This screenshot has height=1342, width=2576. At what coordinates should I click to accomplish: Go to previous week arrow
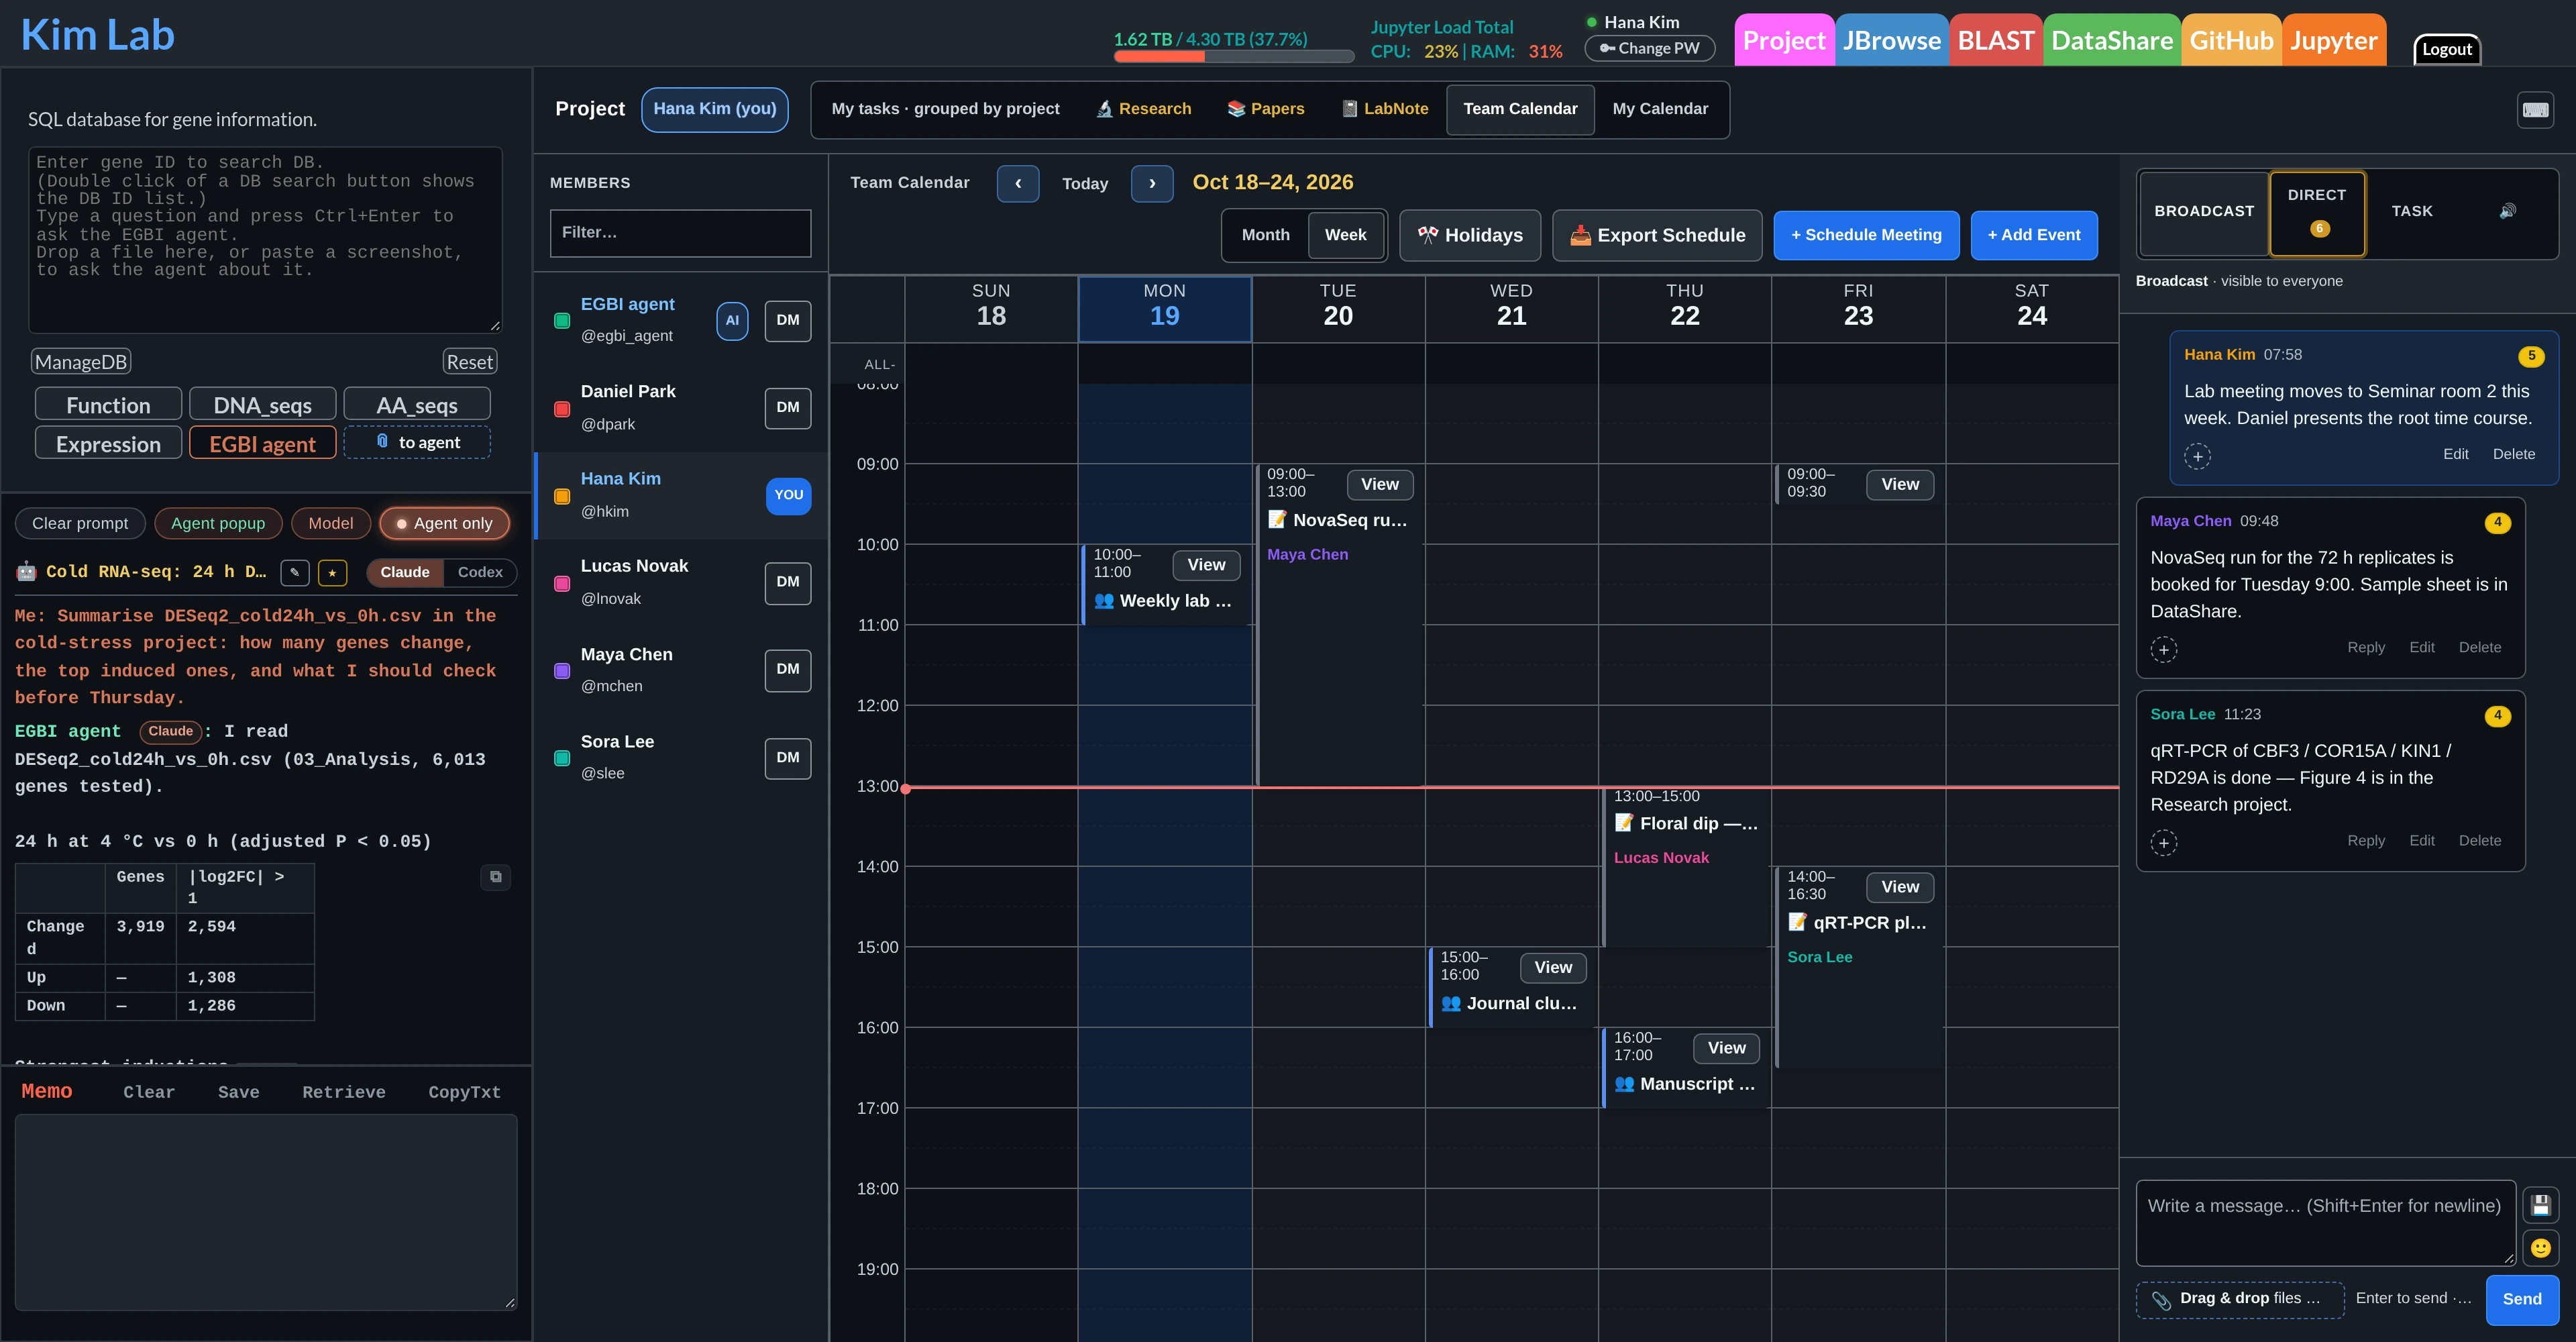[1018, 183]
